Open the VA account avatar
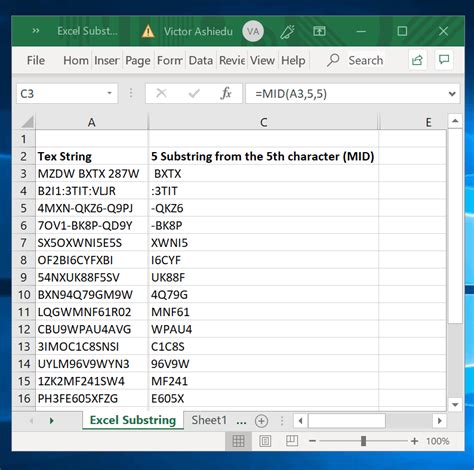The image size is (474, 470). pos(253,31)
